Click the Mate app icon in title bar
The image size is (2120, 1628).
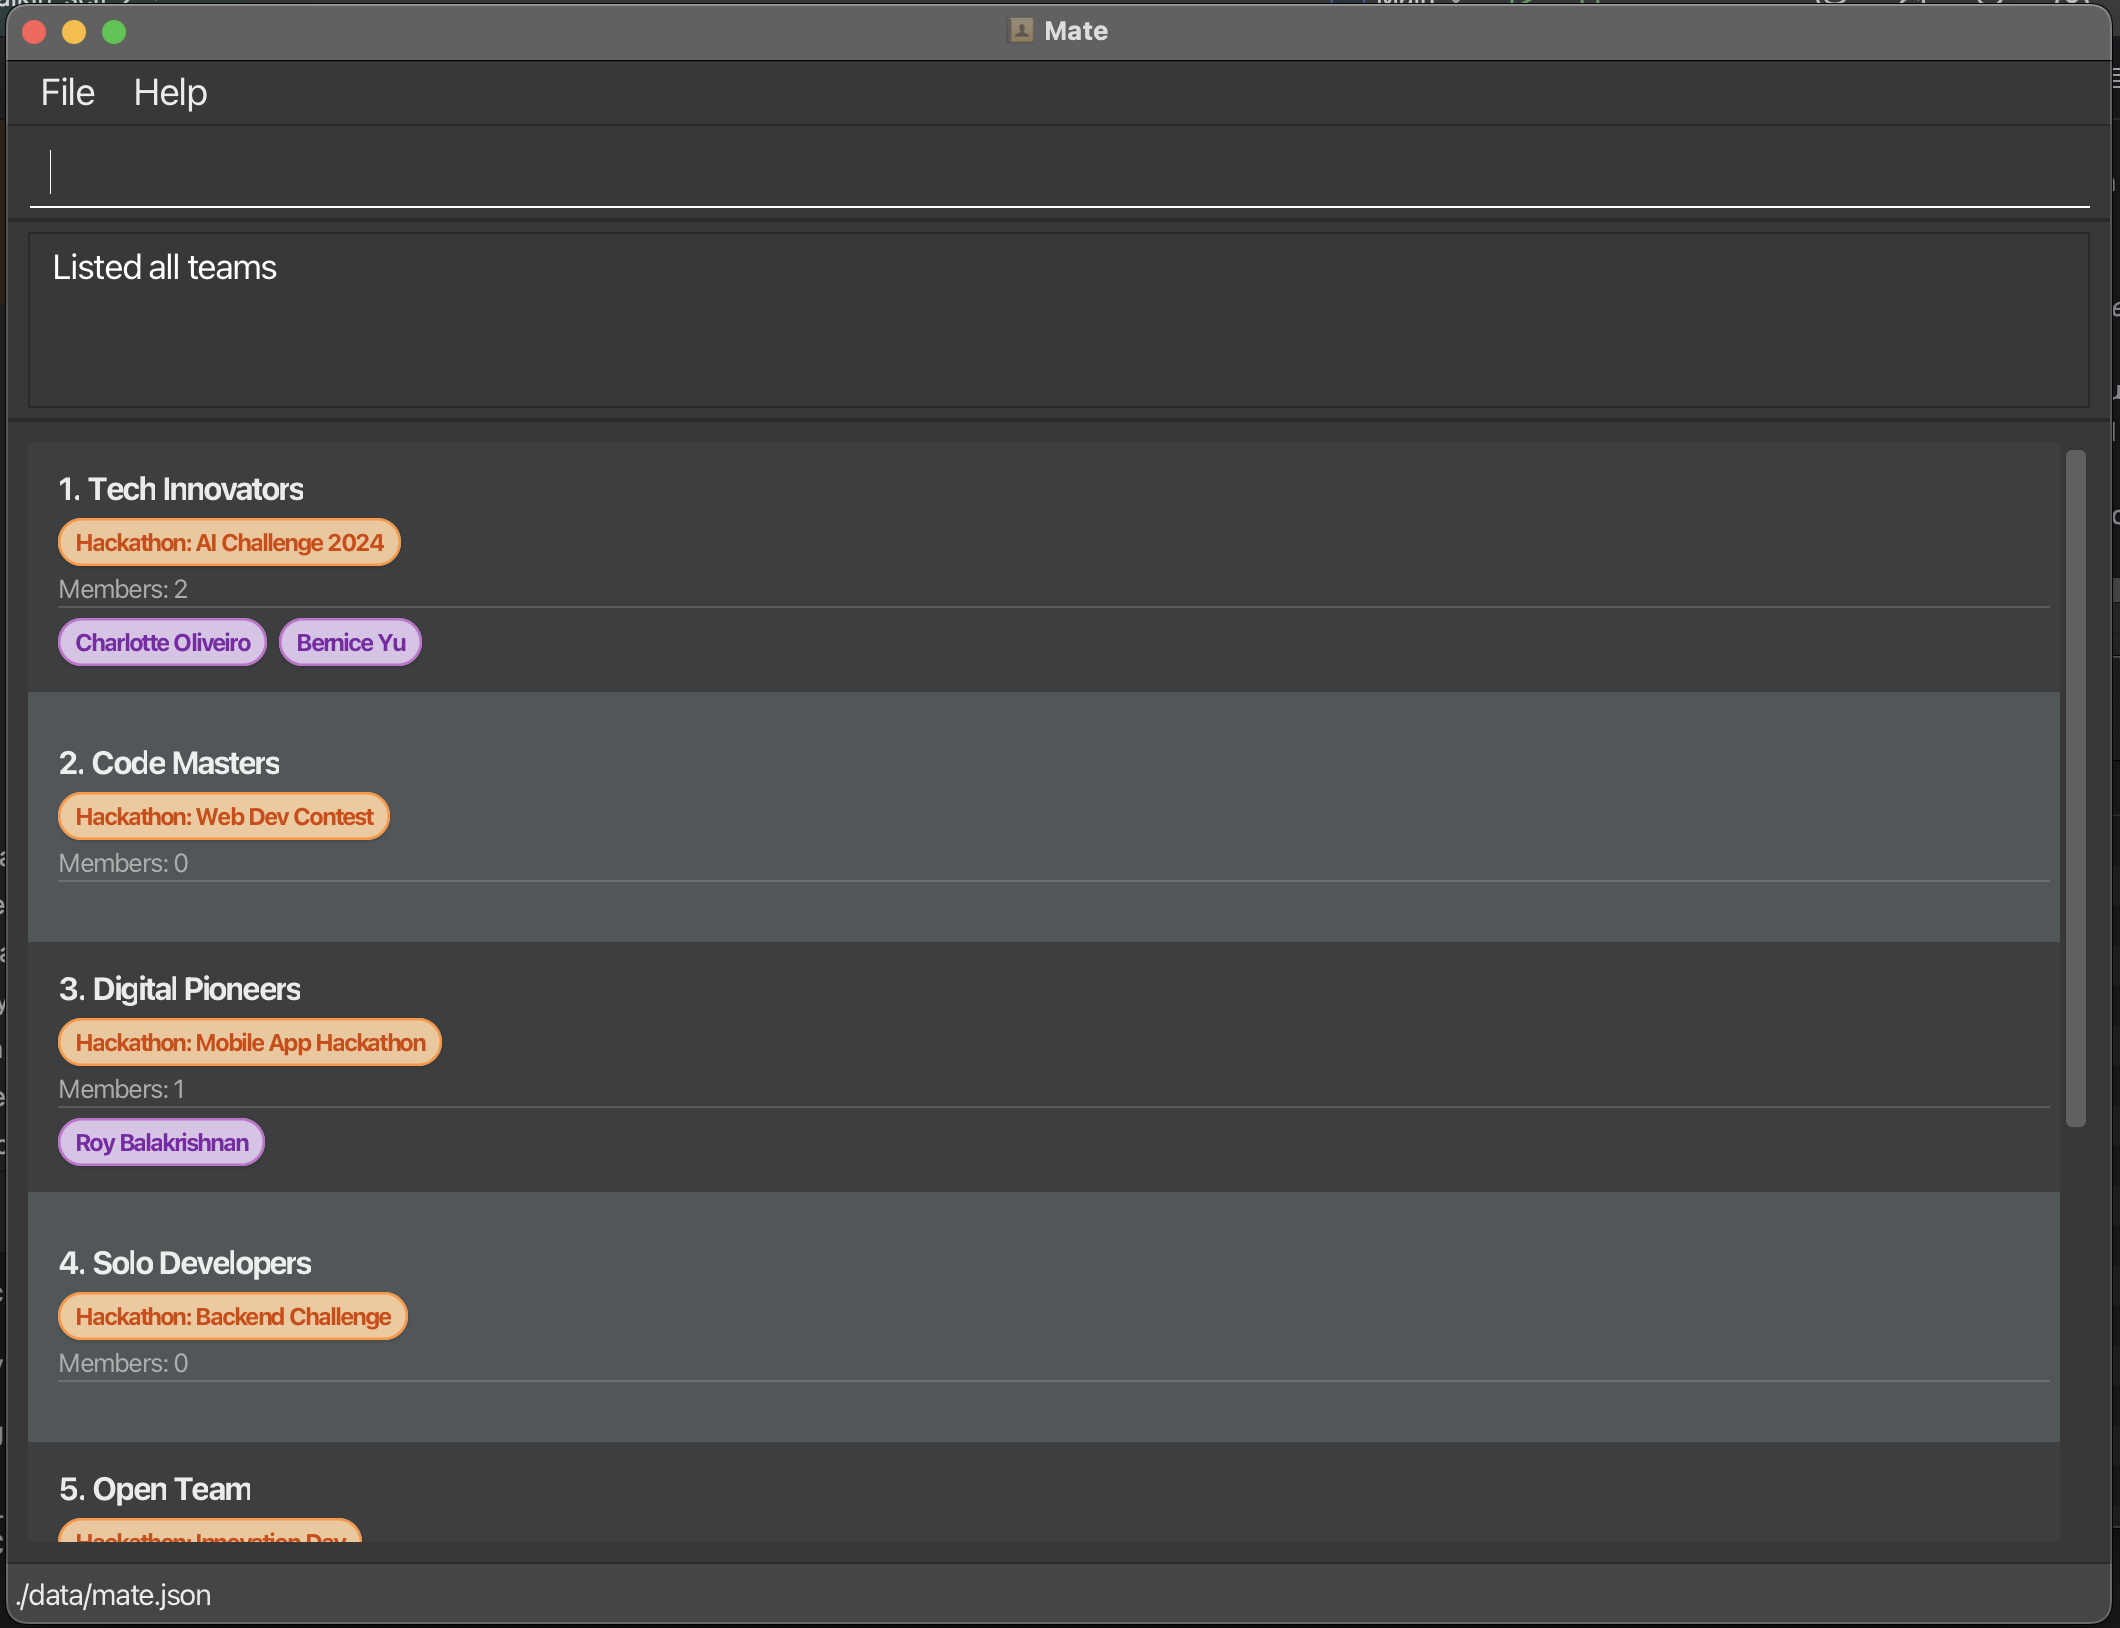pos(1020,31)
